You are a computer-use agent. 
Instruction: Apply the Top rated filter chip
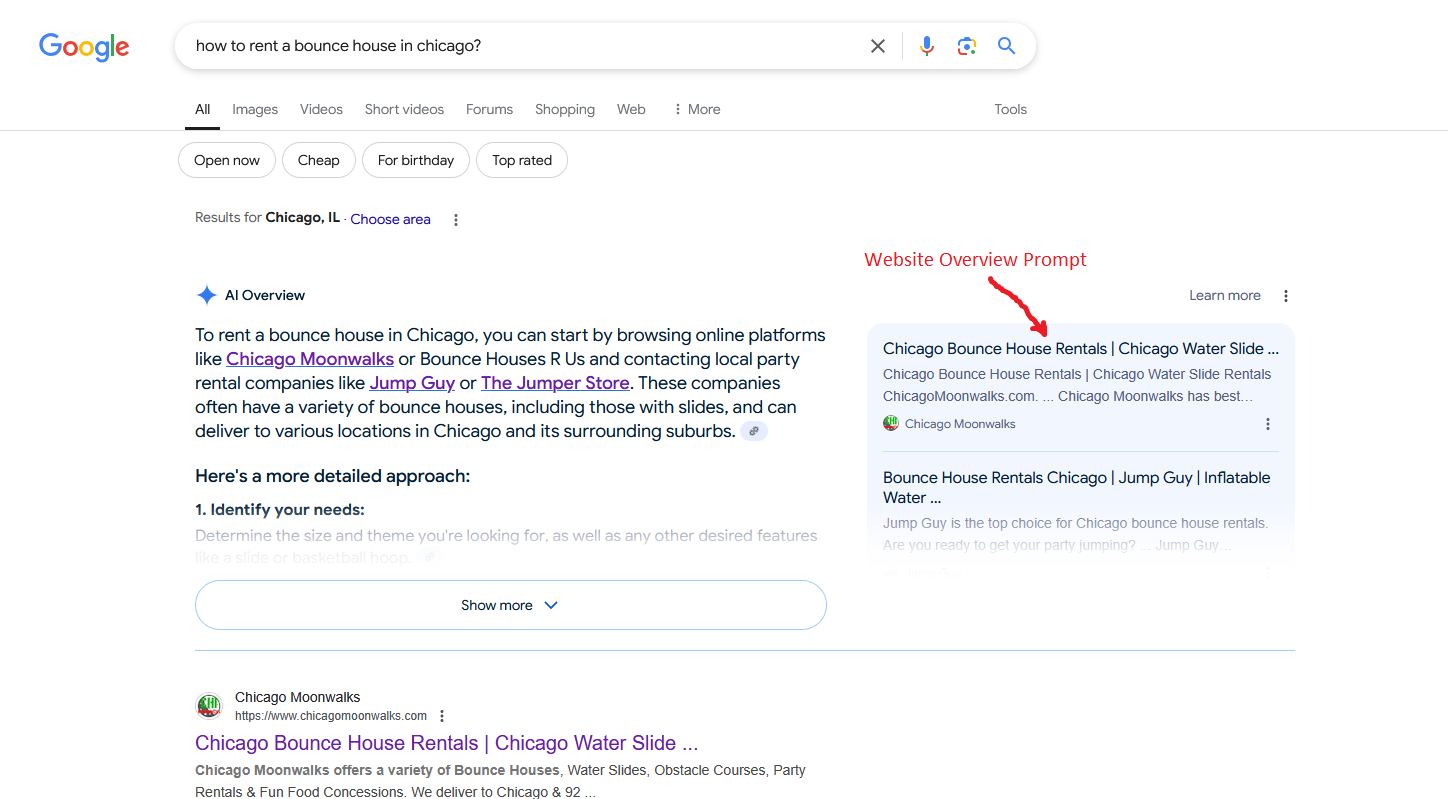pyautogui.click(x=522, y=160)
